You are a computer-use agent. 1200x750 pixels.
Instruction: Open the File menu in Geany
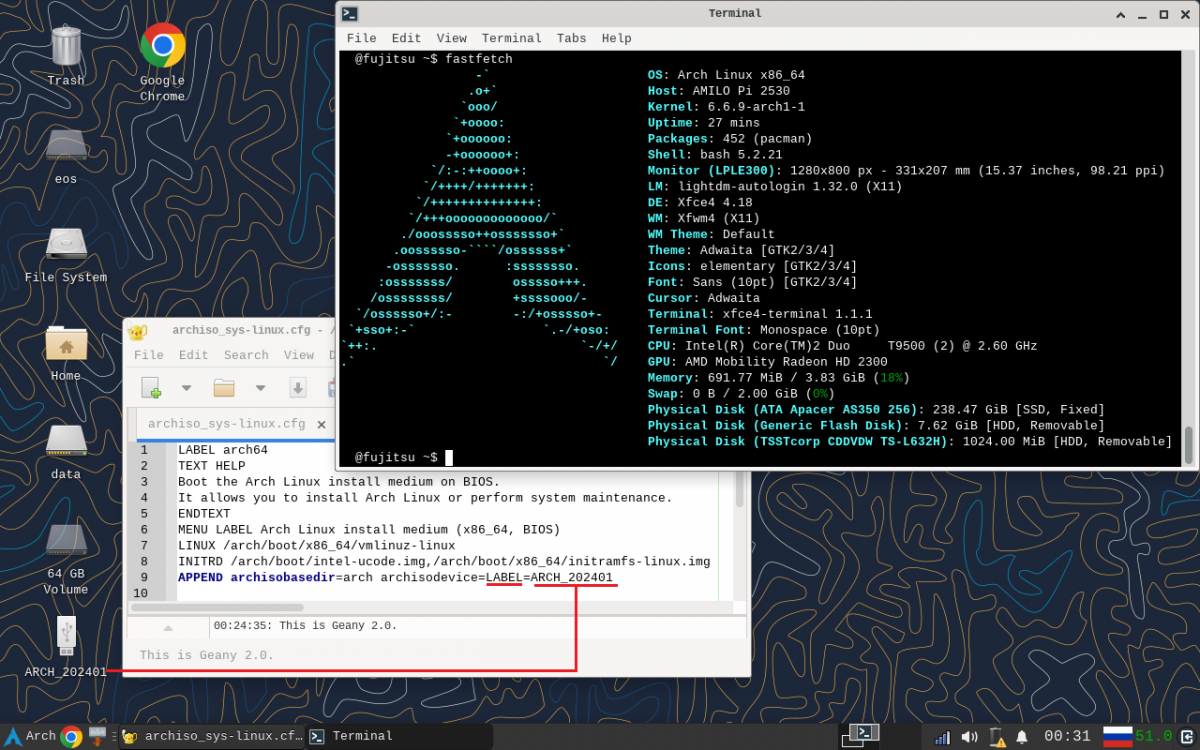148,355
